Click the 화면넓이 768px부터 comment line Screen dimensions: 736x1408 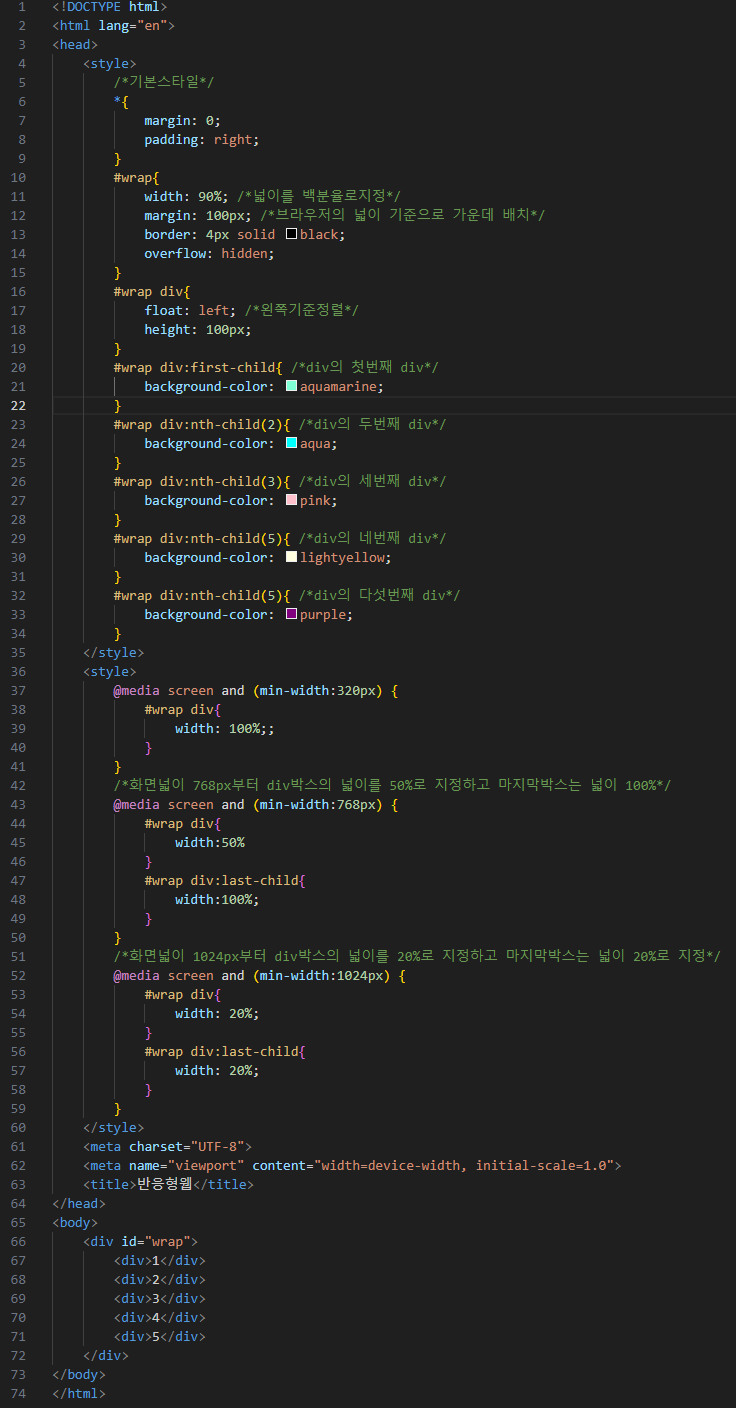click(392, 785)
